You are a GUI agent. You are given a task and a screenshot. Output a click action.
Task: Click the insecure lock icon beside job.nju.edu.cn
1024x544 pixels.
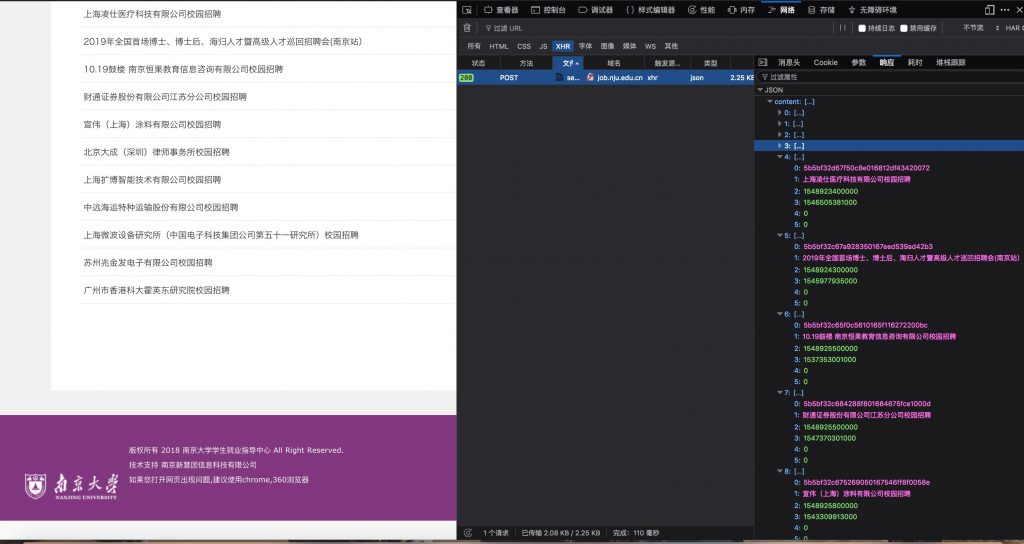click(590, 77)
